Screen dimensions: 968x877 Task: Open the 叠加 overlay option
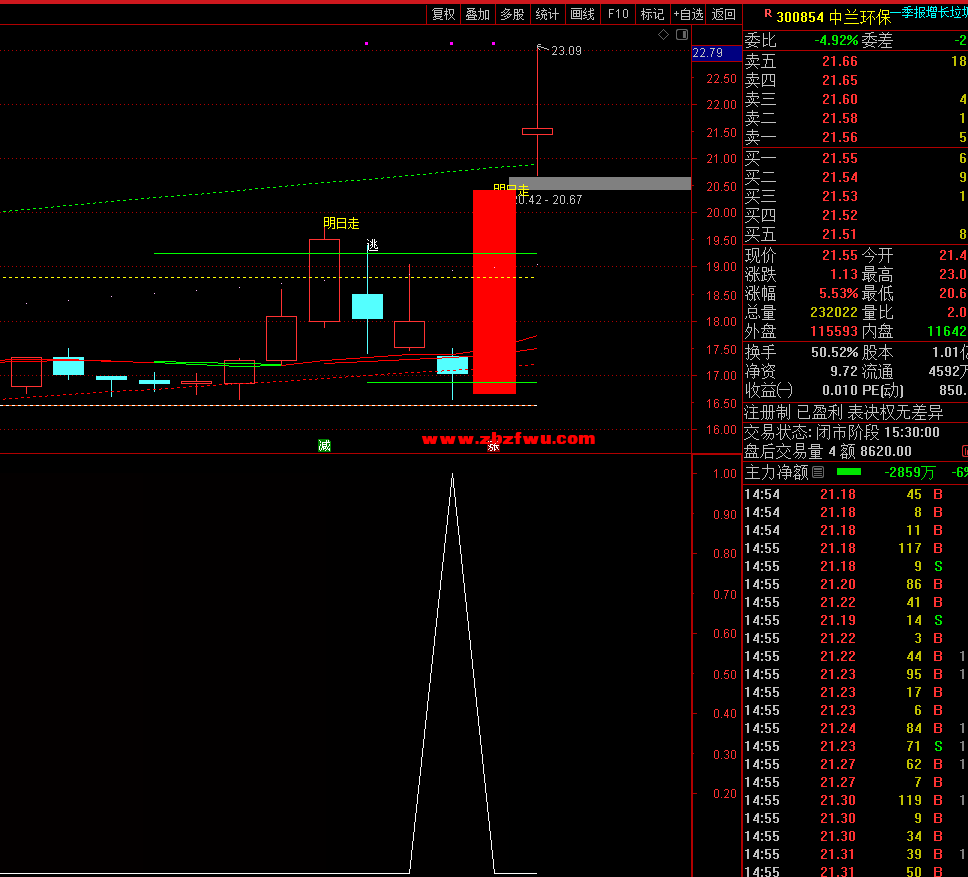(x=477, y=14)
